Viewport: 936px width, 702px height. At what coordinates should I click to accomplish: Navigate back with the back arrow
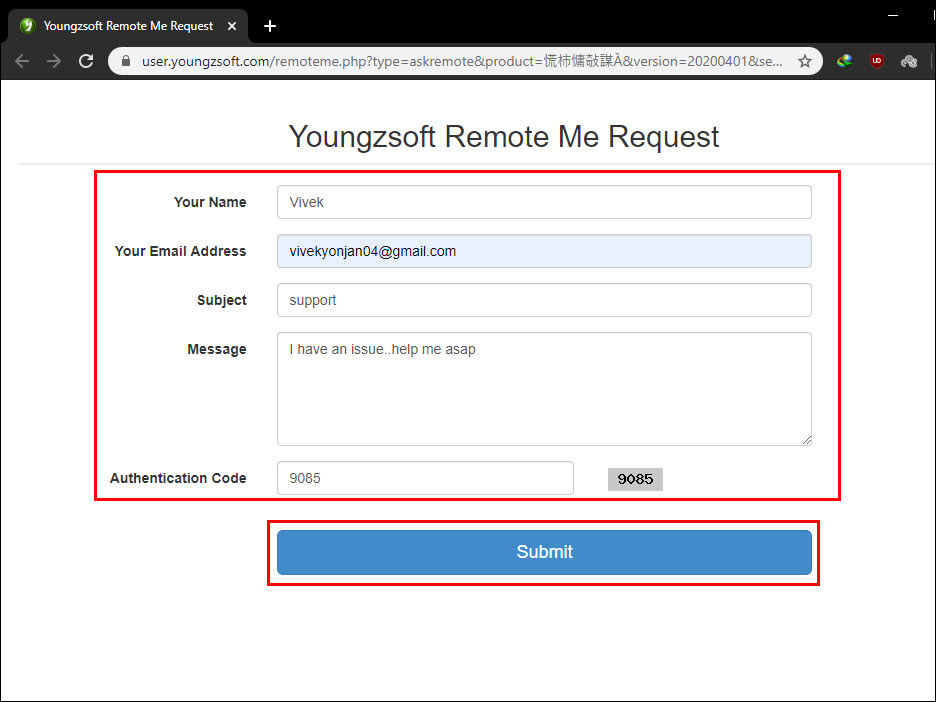[22, 60]
